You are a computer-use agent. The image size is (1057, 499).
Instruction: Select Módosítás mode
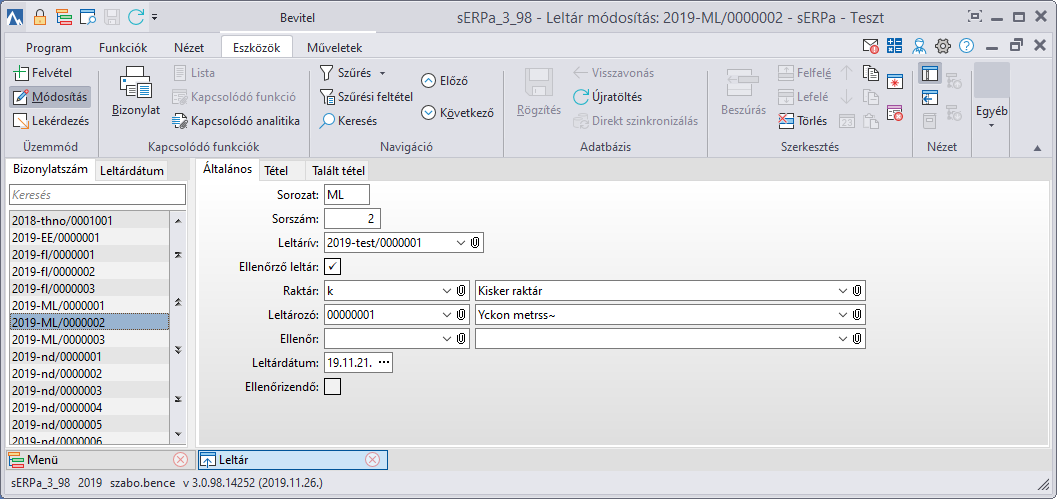tap(50, 97)
